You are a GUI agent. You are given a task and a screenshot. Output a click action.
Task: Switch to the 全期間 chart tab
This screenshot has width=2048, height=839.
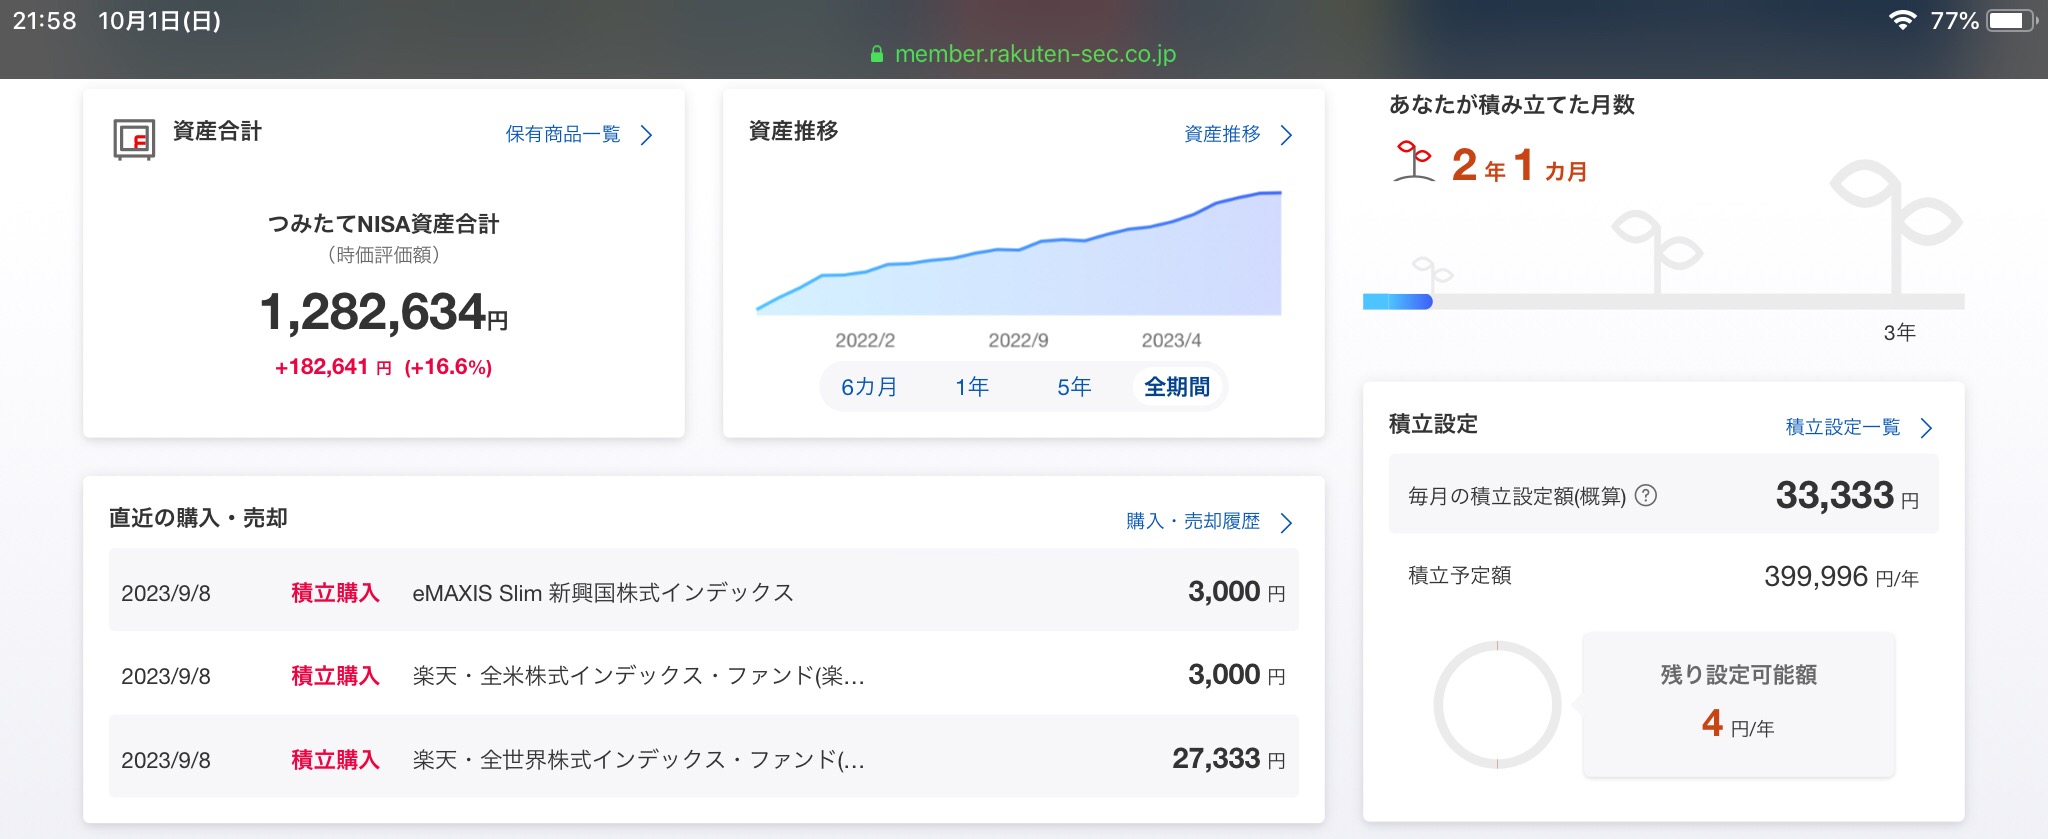click(1176, 387)
